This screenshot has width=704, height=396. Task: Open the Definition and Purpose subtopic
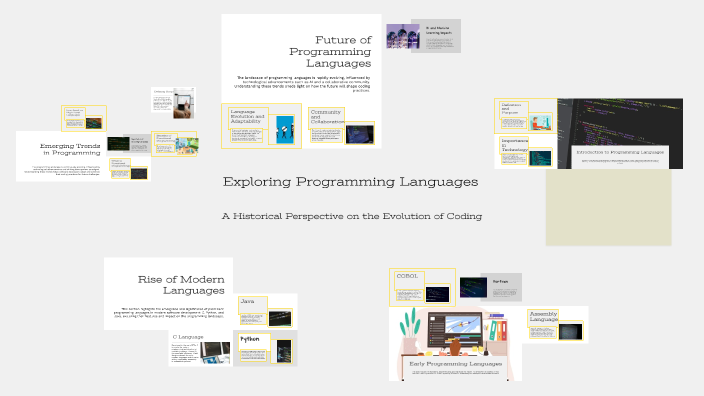coord(526,116)
